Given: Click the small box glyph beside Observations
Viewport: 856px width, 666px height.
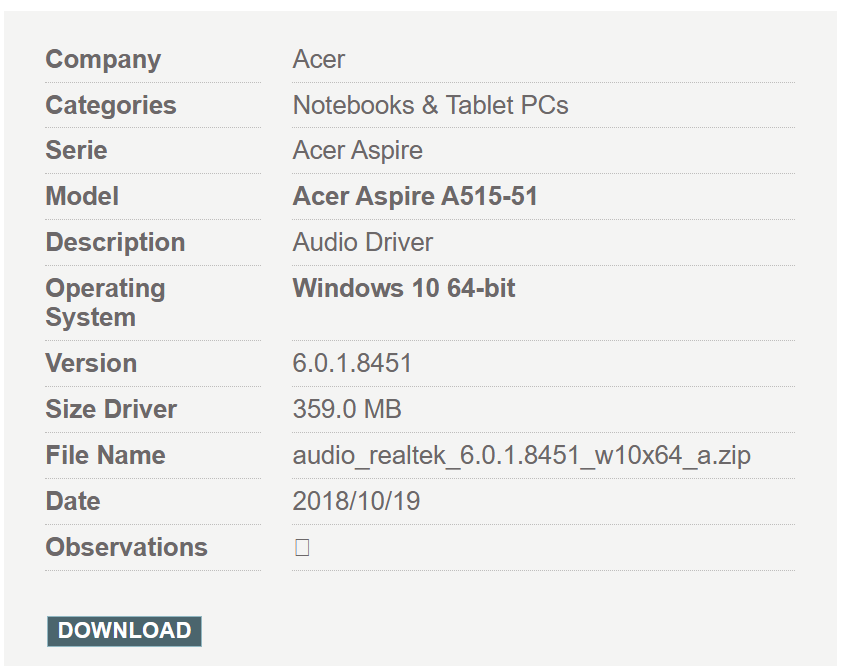Looking at the screenshot, I should point(302,548).
